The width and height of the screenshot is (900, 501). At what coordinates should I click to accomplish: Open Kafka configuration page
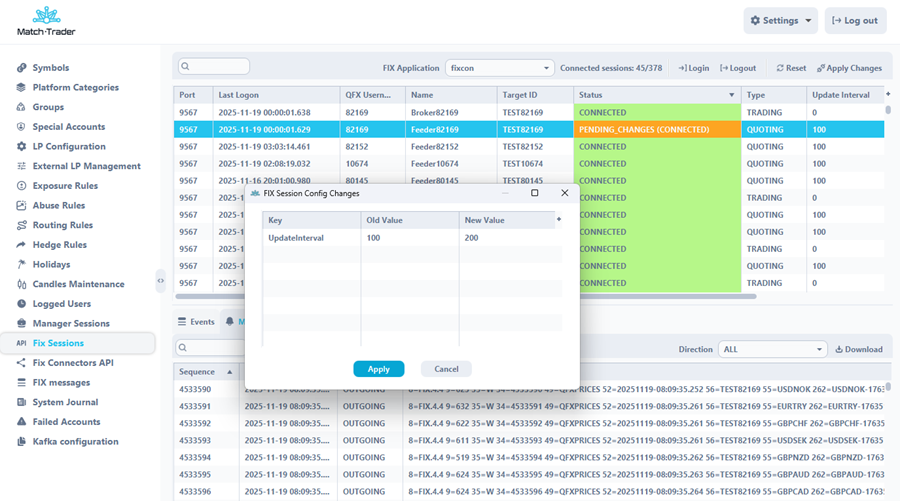coord(75,441)
